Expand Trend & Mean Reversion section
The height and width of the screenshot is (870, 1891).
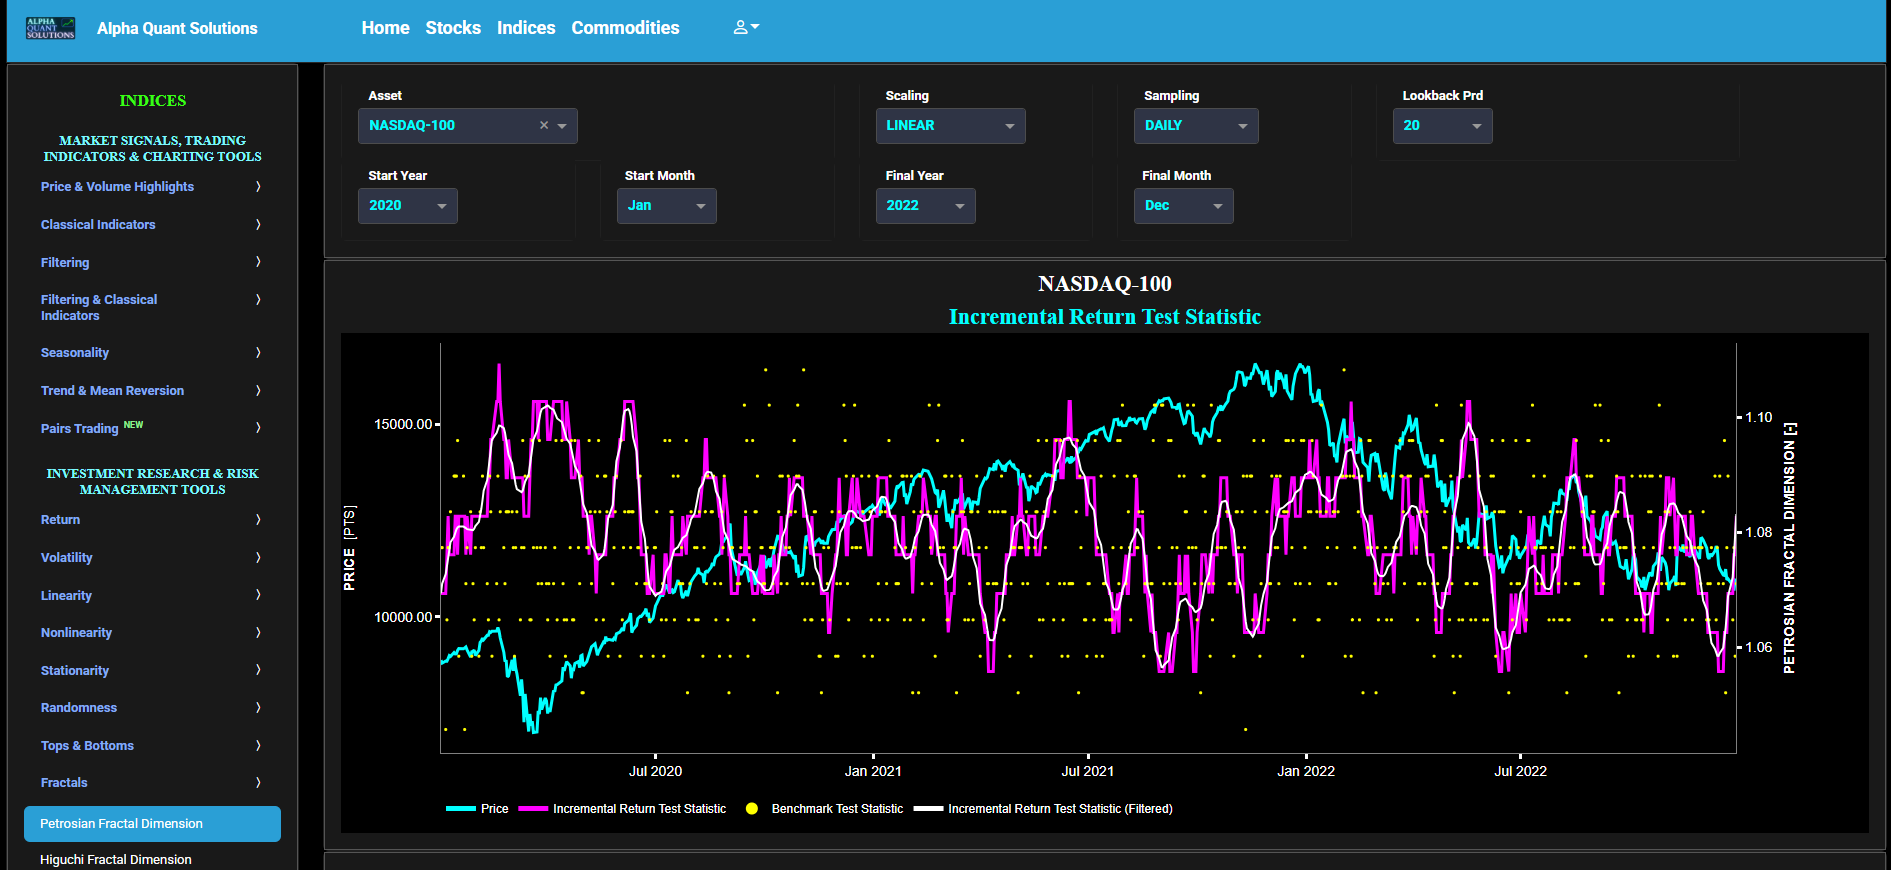click(x=151, y=391)
